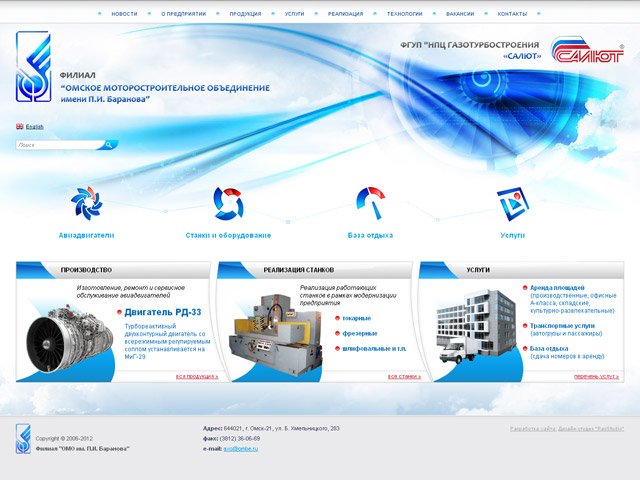Image resolution: width=640 pixels, height=480 pixels.
Task: Open the Станки и оборудование label link
Action: click(228, 236)
